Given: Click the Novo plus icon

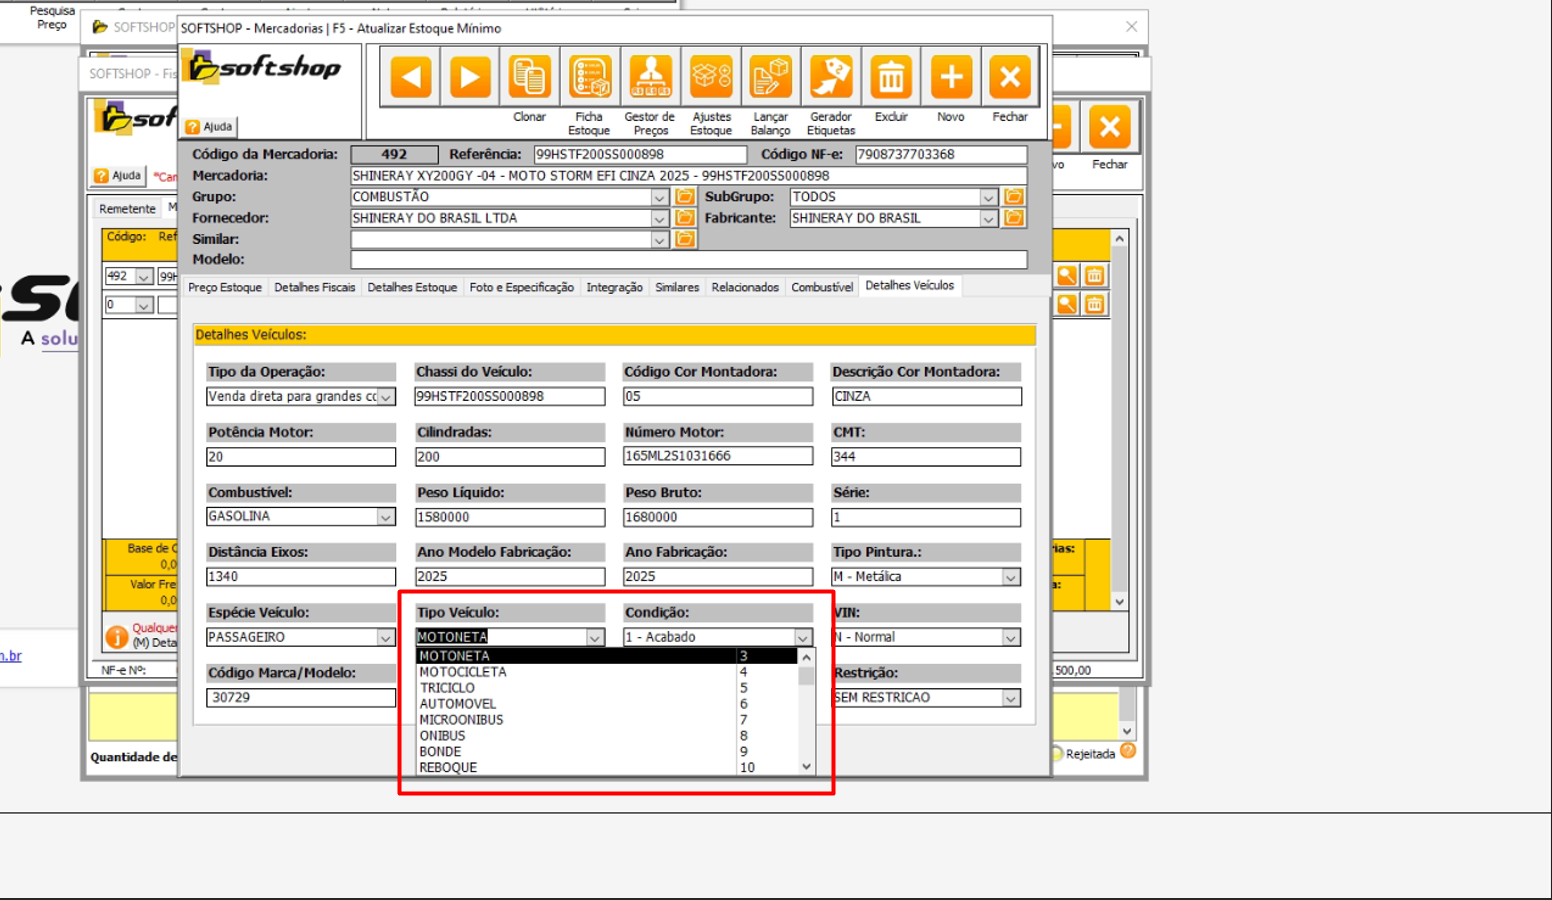Looking at the screenshot, I should (951, 77).
